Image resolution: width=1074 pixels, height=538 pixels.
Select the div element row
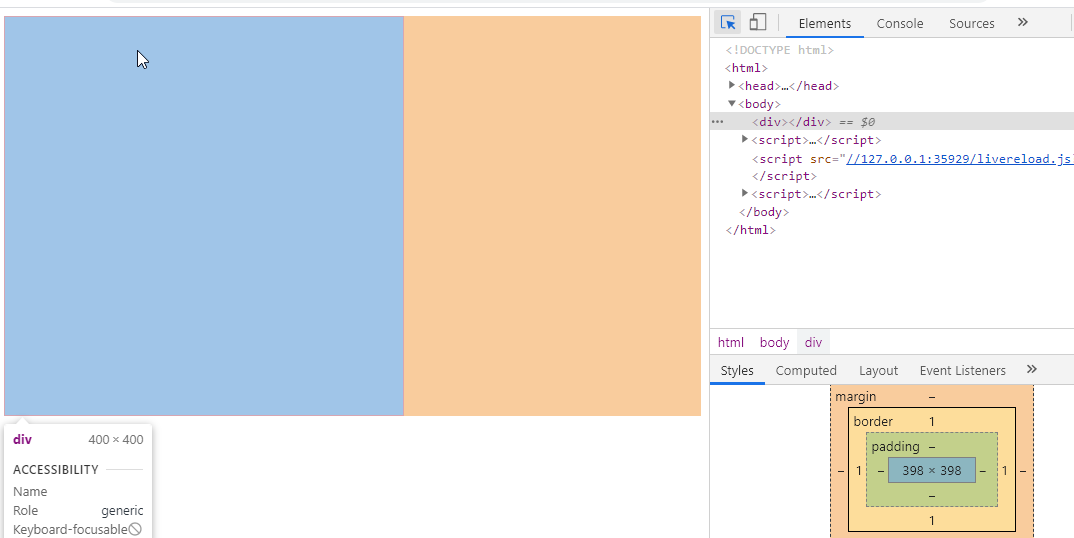point(892,121)
